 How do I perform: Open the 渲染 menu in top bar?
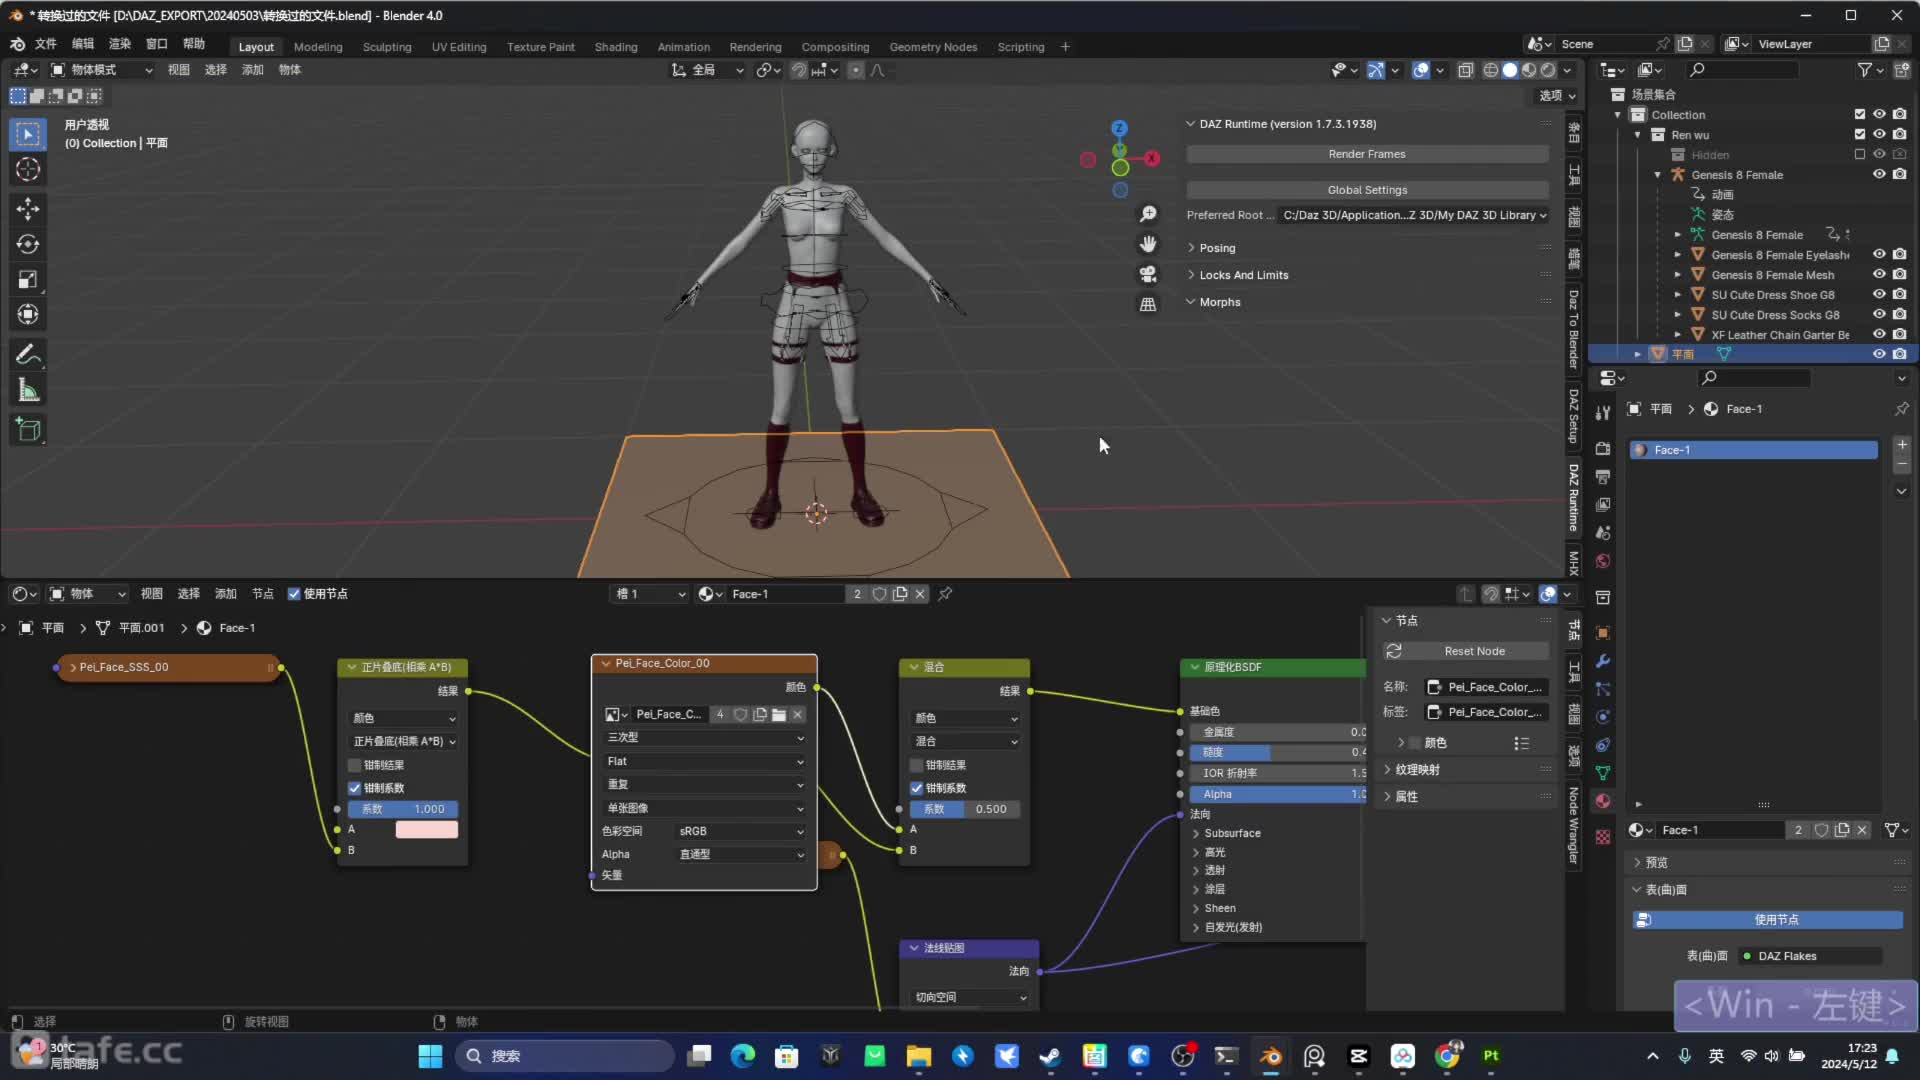120,44
